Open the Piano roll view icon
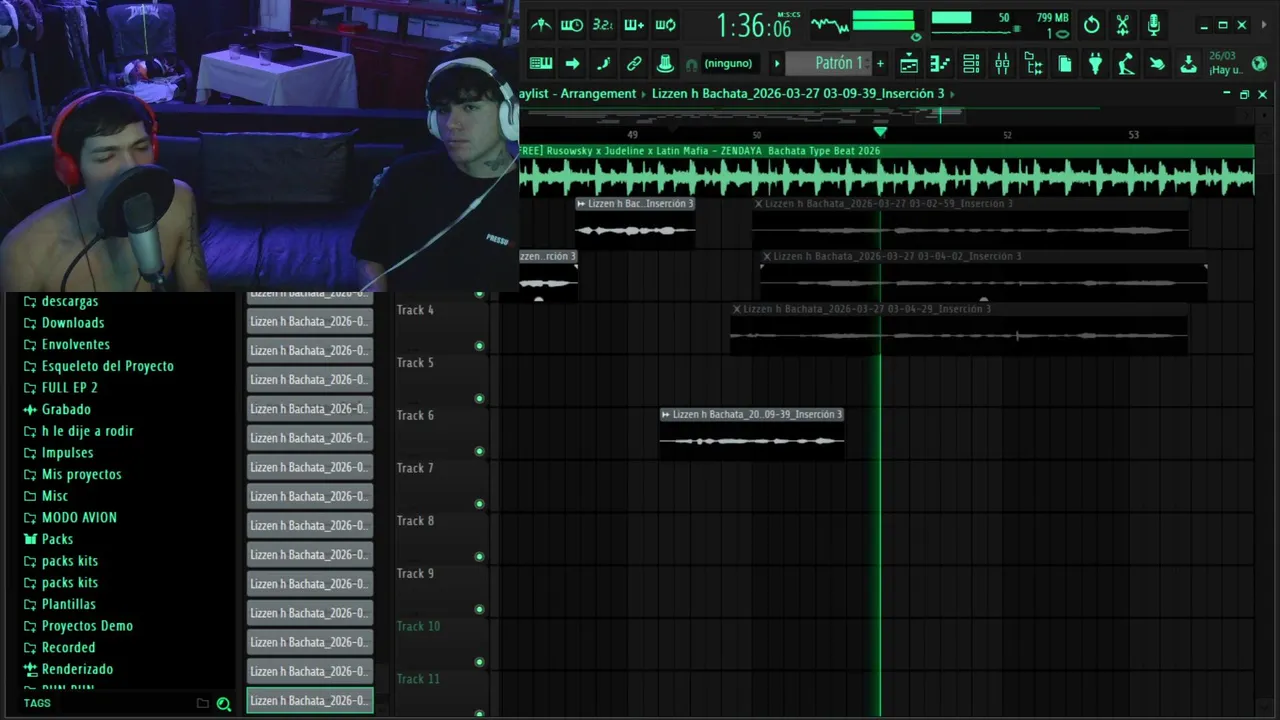Viewport: 1280px width, 720px height. tap(940, 64)
